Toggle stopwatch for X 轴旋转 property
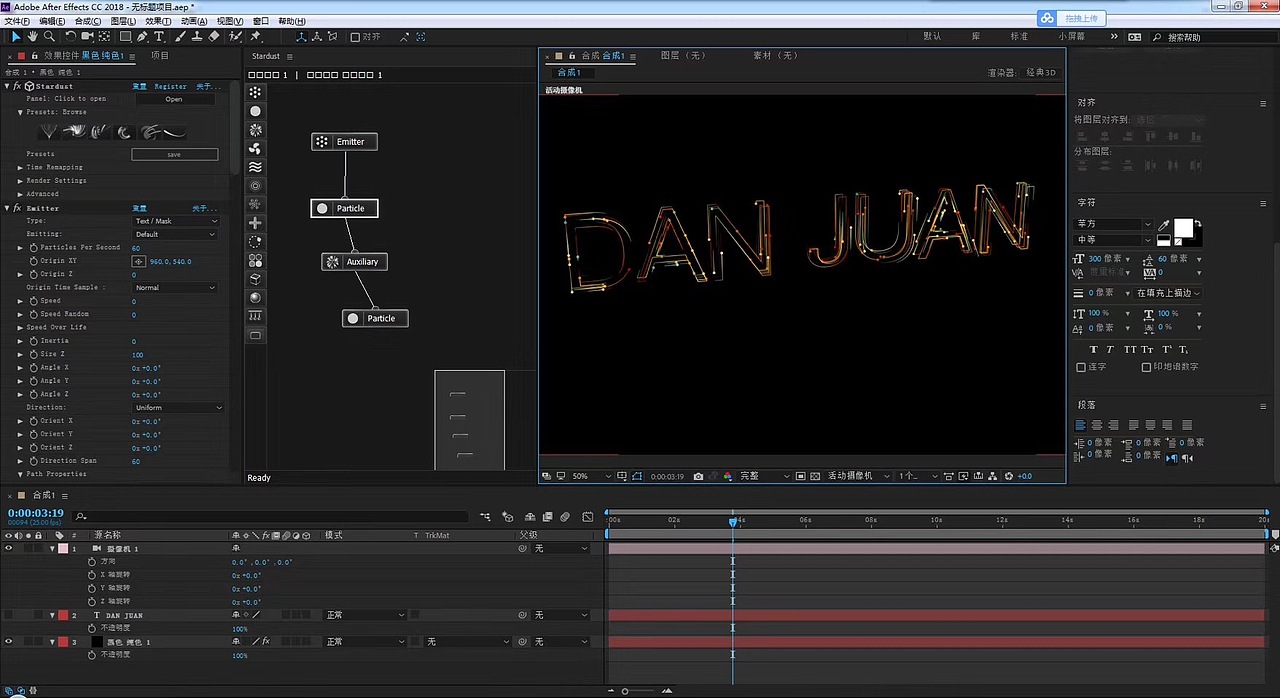Screen dimensions: 1280x698 coord(92,575)
